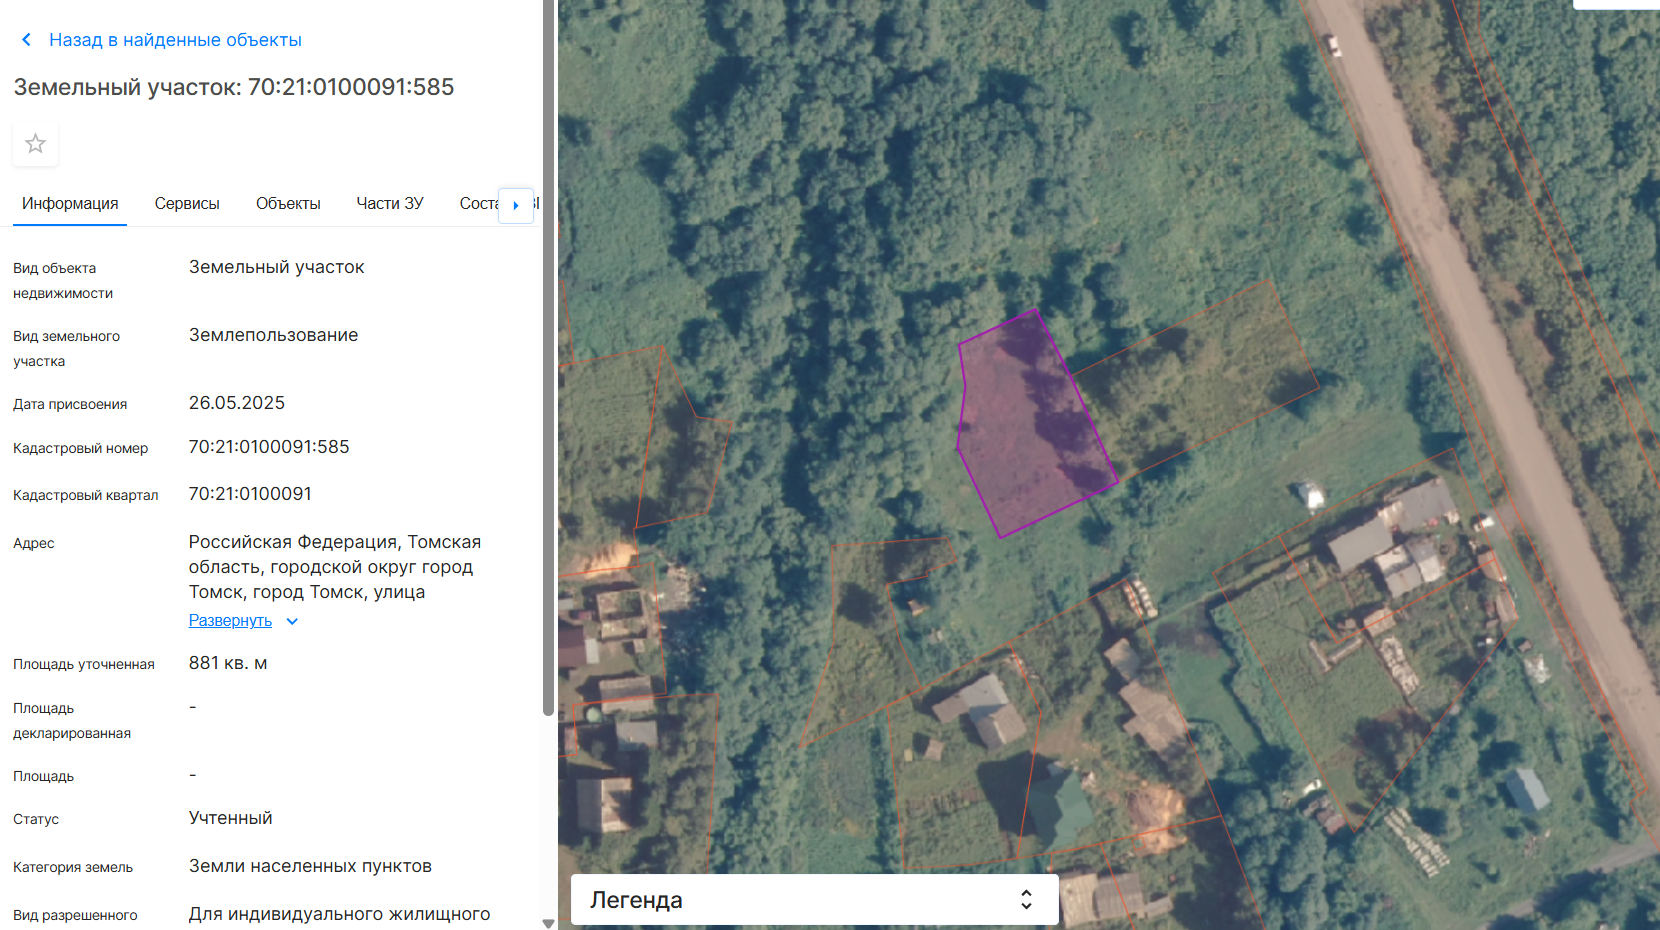This screenshot has width=1660, height=930.
Task: Open the partially hidden 'Соста' tab
Action: point(477,204)
